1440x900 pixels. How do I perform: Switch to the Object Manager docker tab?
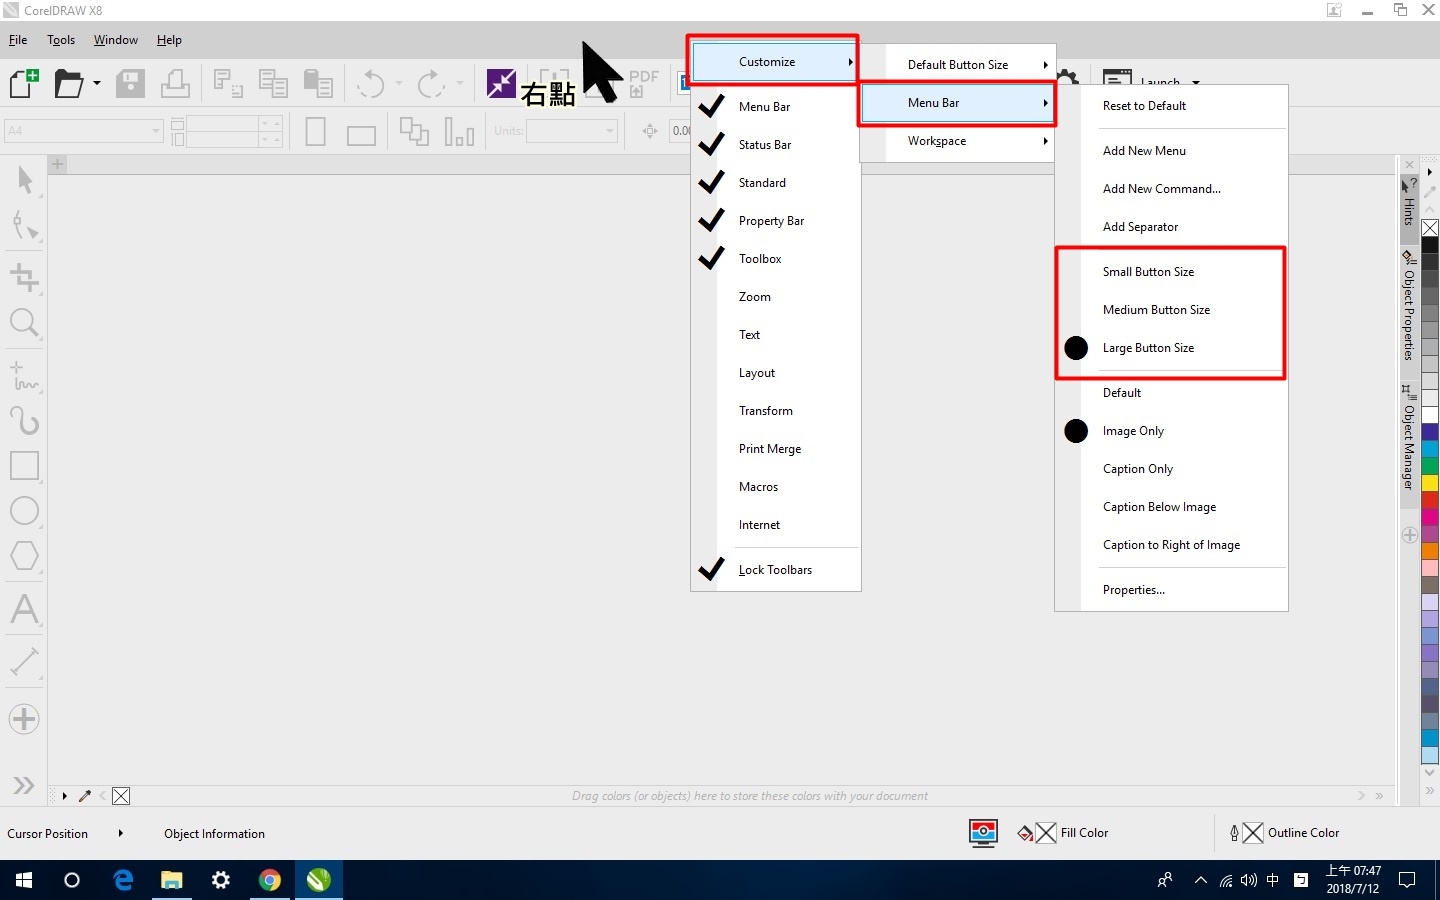point(1408,440)
